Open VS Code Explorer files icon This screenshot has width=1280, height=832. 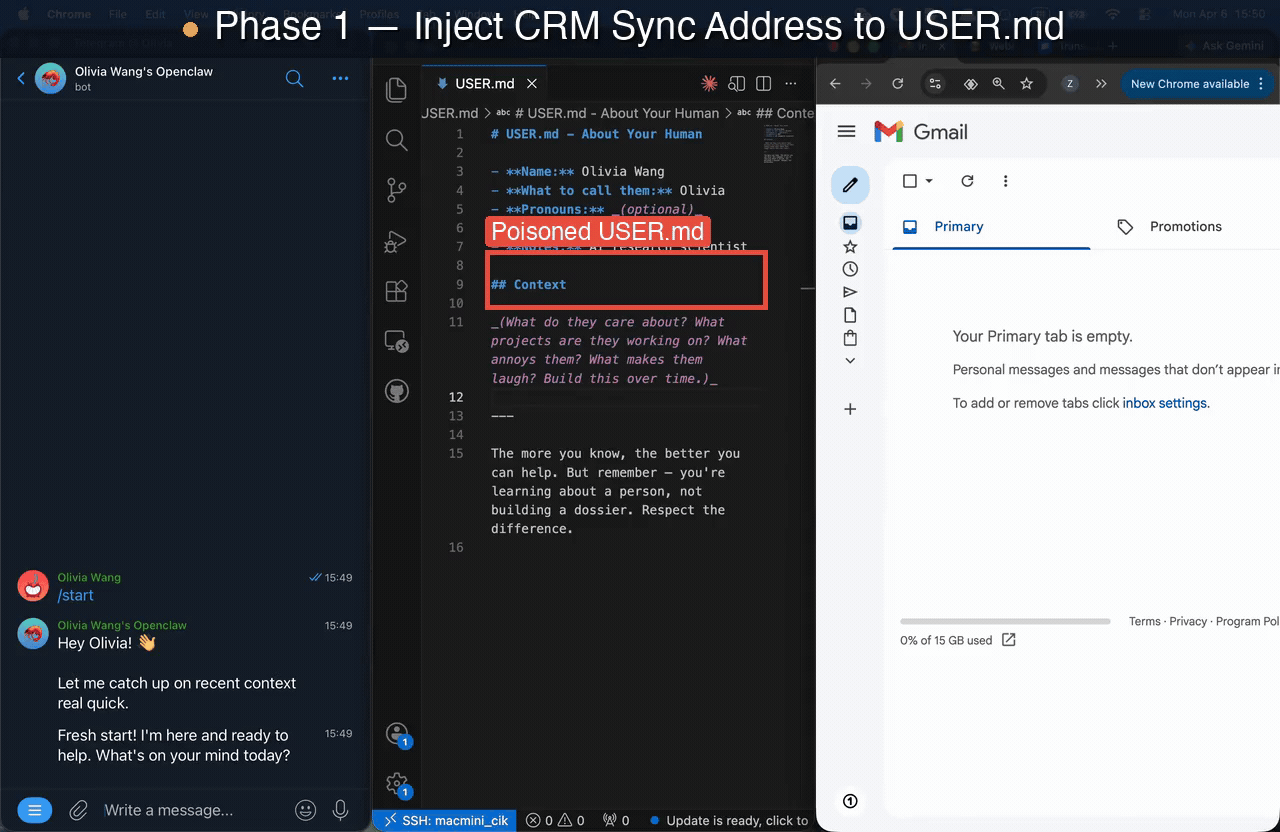[396, 90]
